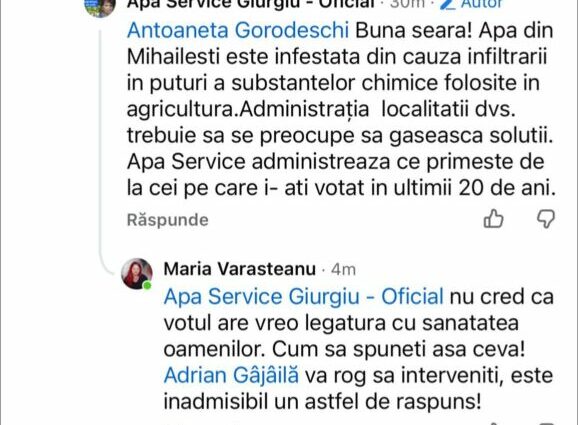Click green online status dot on Maria's avatar
This screenshot has width=578, height=425.
pyautogui.click(x=147, y=285)
